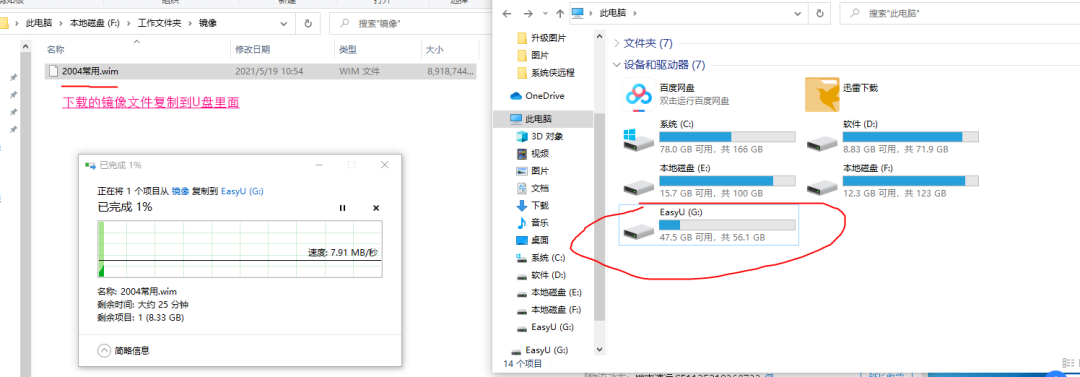The width and height of the screenshot is (1080, 377).
Task: Open the 百度网盘 icon in devices list
Action: click(x=638, y=94)
